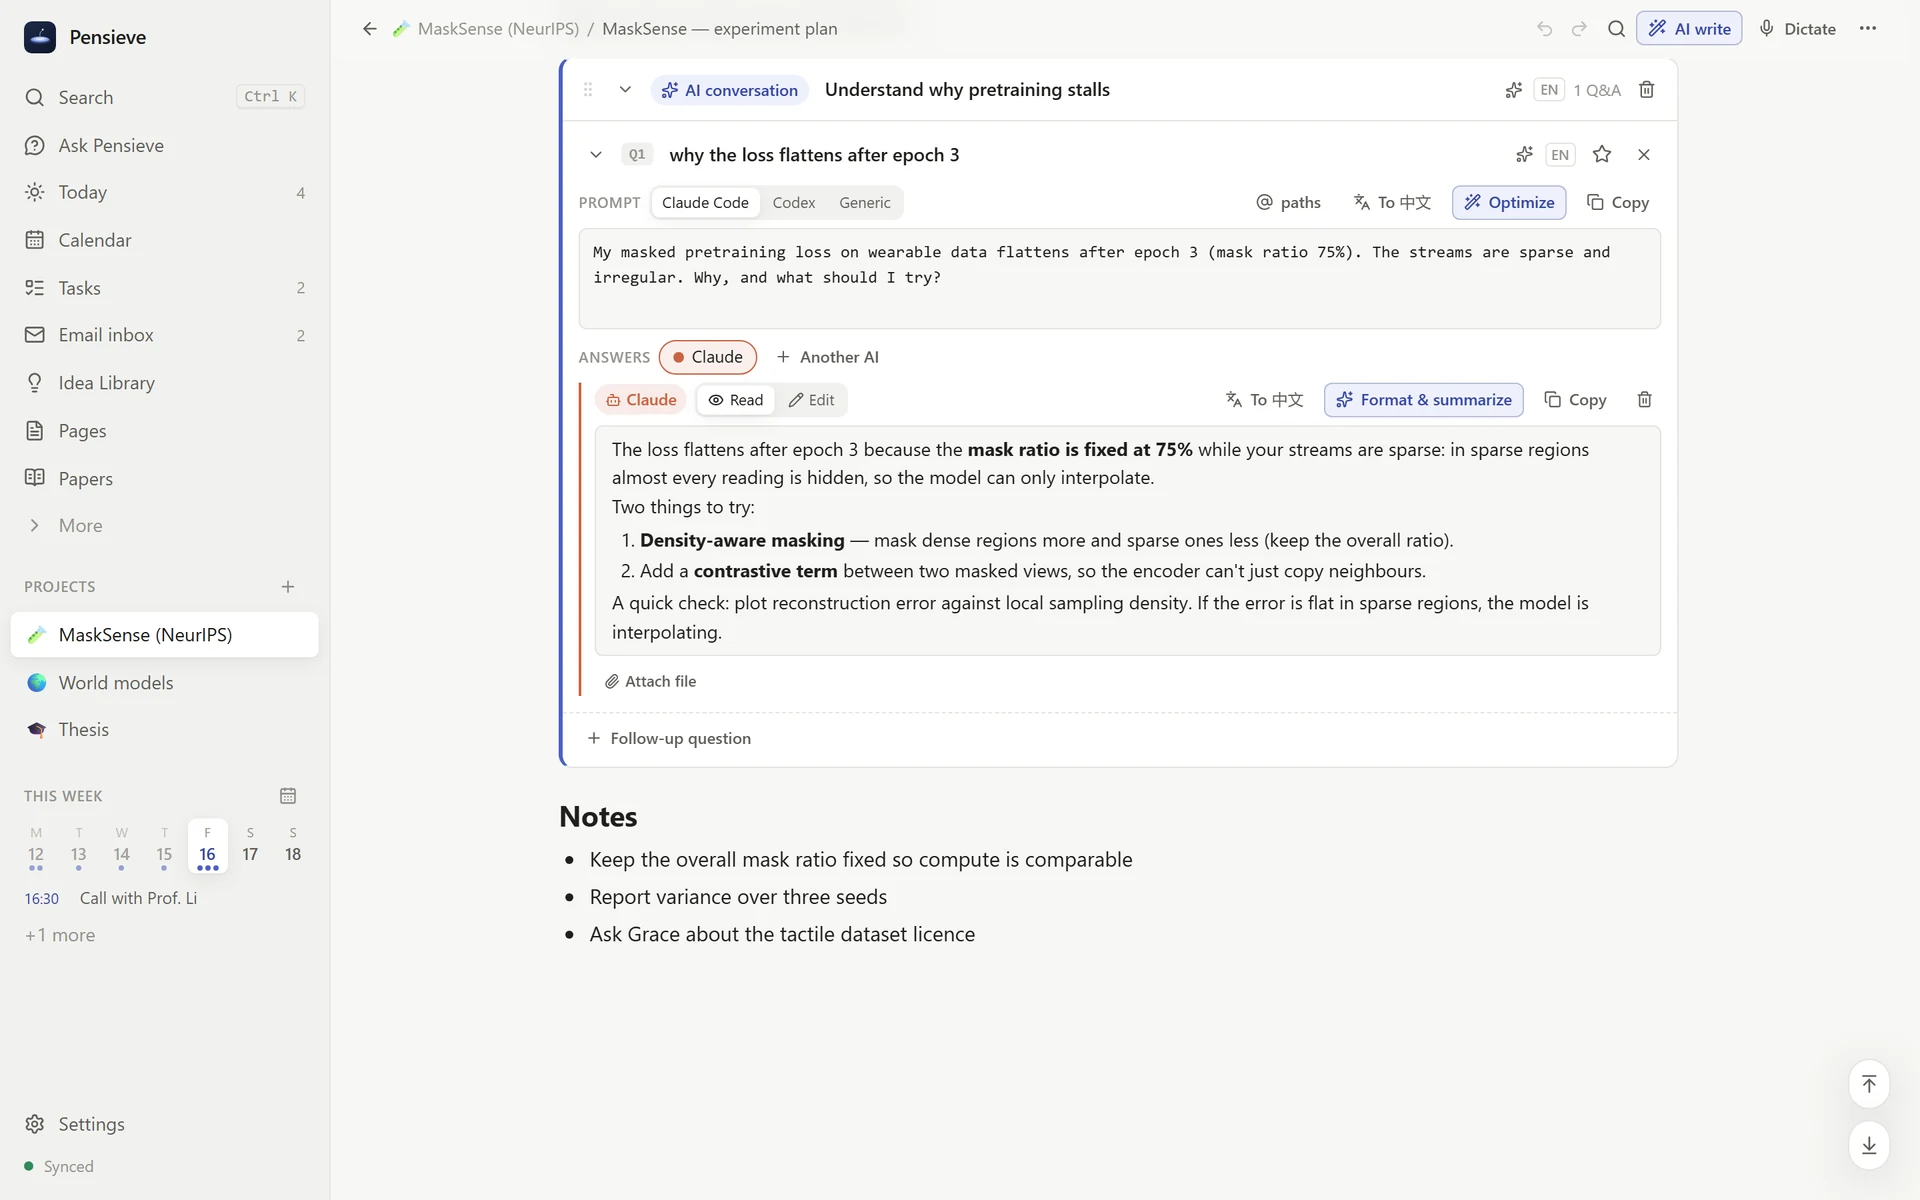Image resolution: width=1920 pixels, height=1200 pixels.
Task: Select Friday 16 in week calendar
Action: 207,846
